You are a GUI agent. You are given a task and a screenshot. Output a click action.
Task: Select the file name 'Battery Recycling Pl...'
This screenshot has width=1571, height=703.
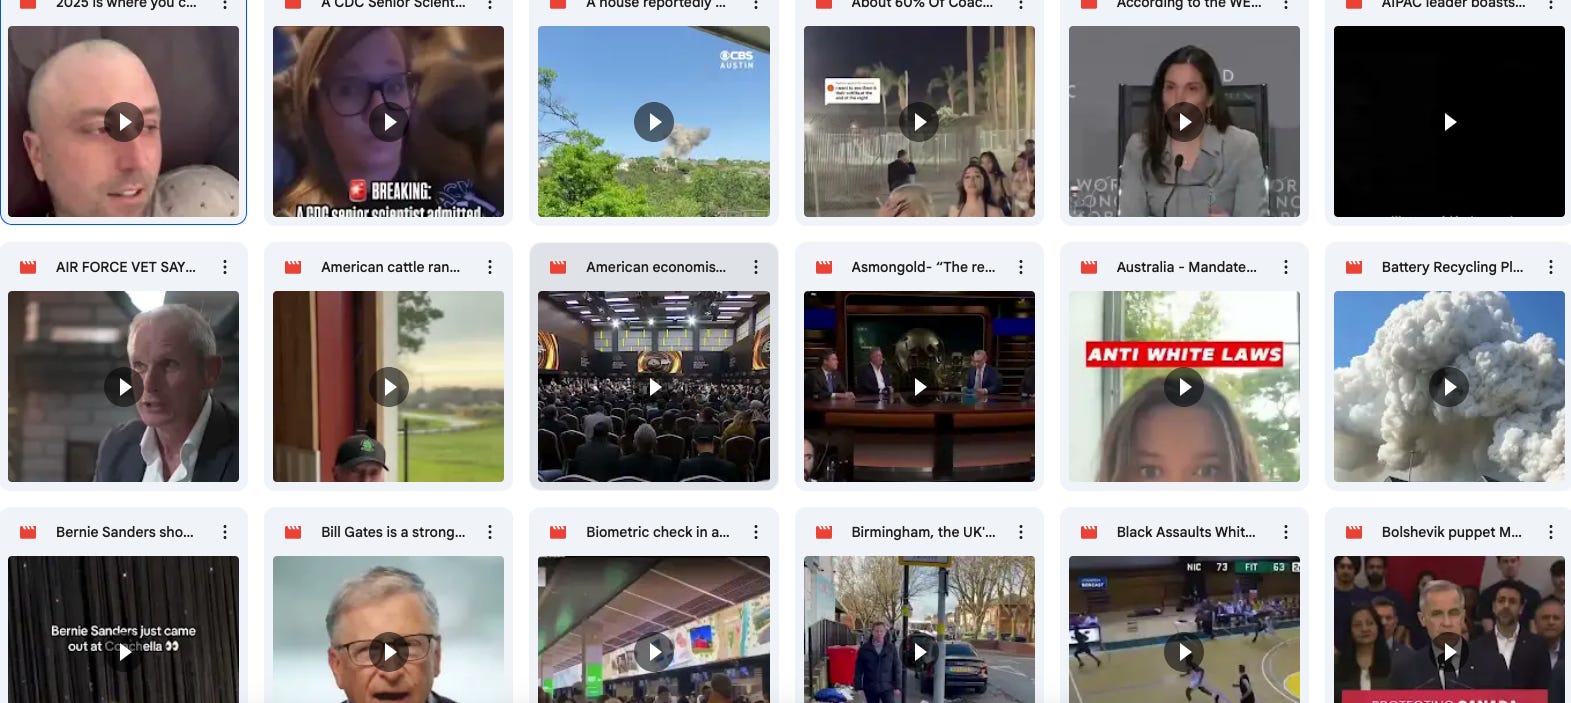coord(1453,267)
